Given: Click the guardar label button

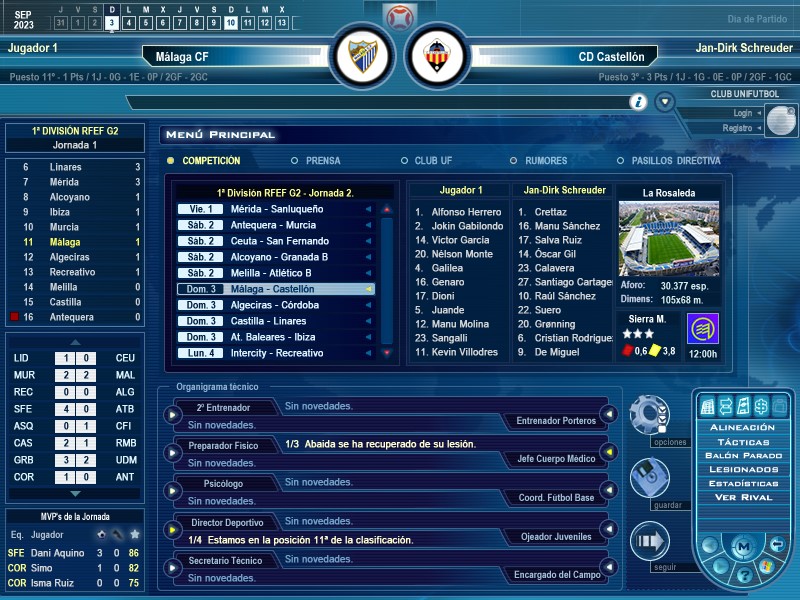Looking at the screenshot, I should point(668,505).
